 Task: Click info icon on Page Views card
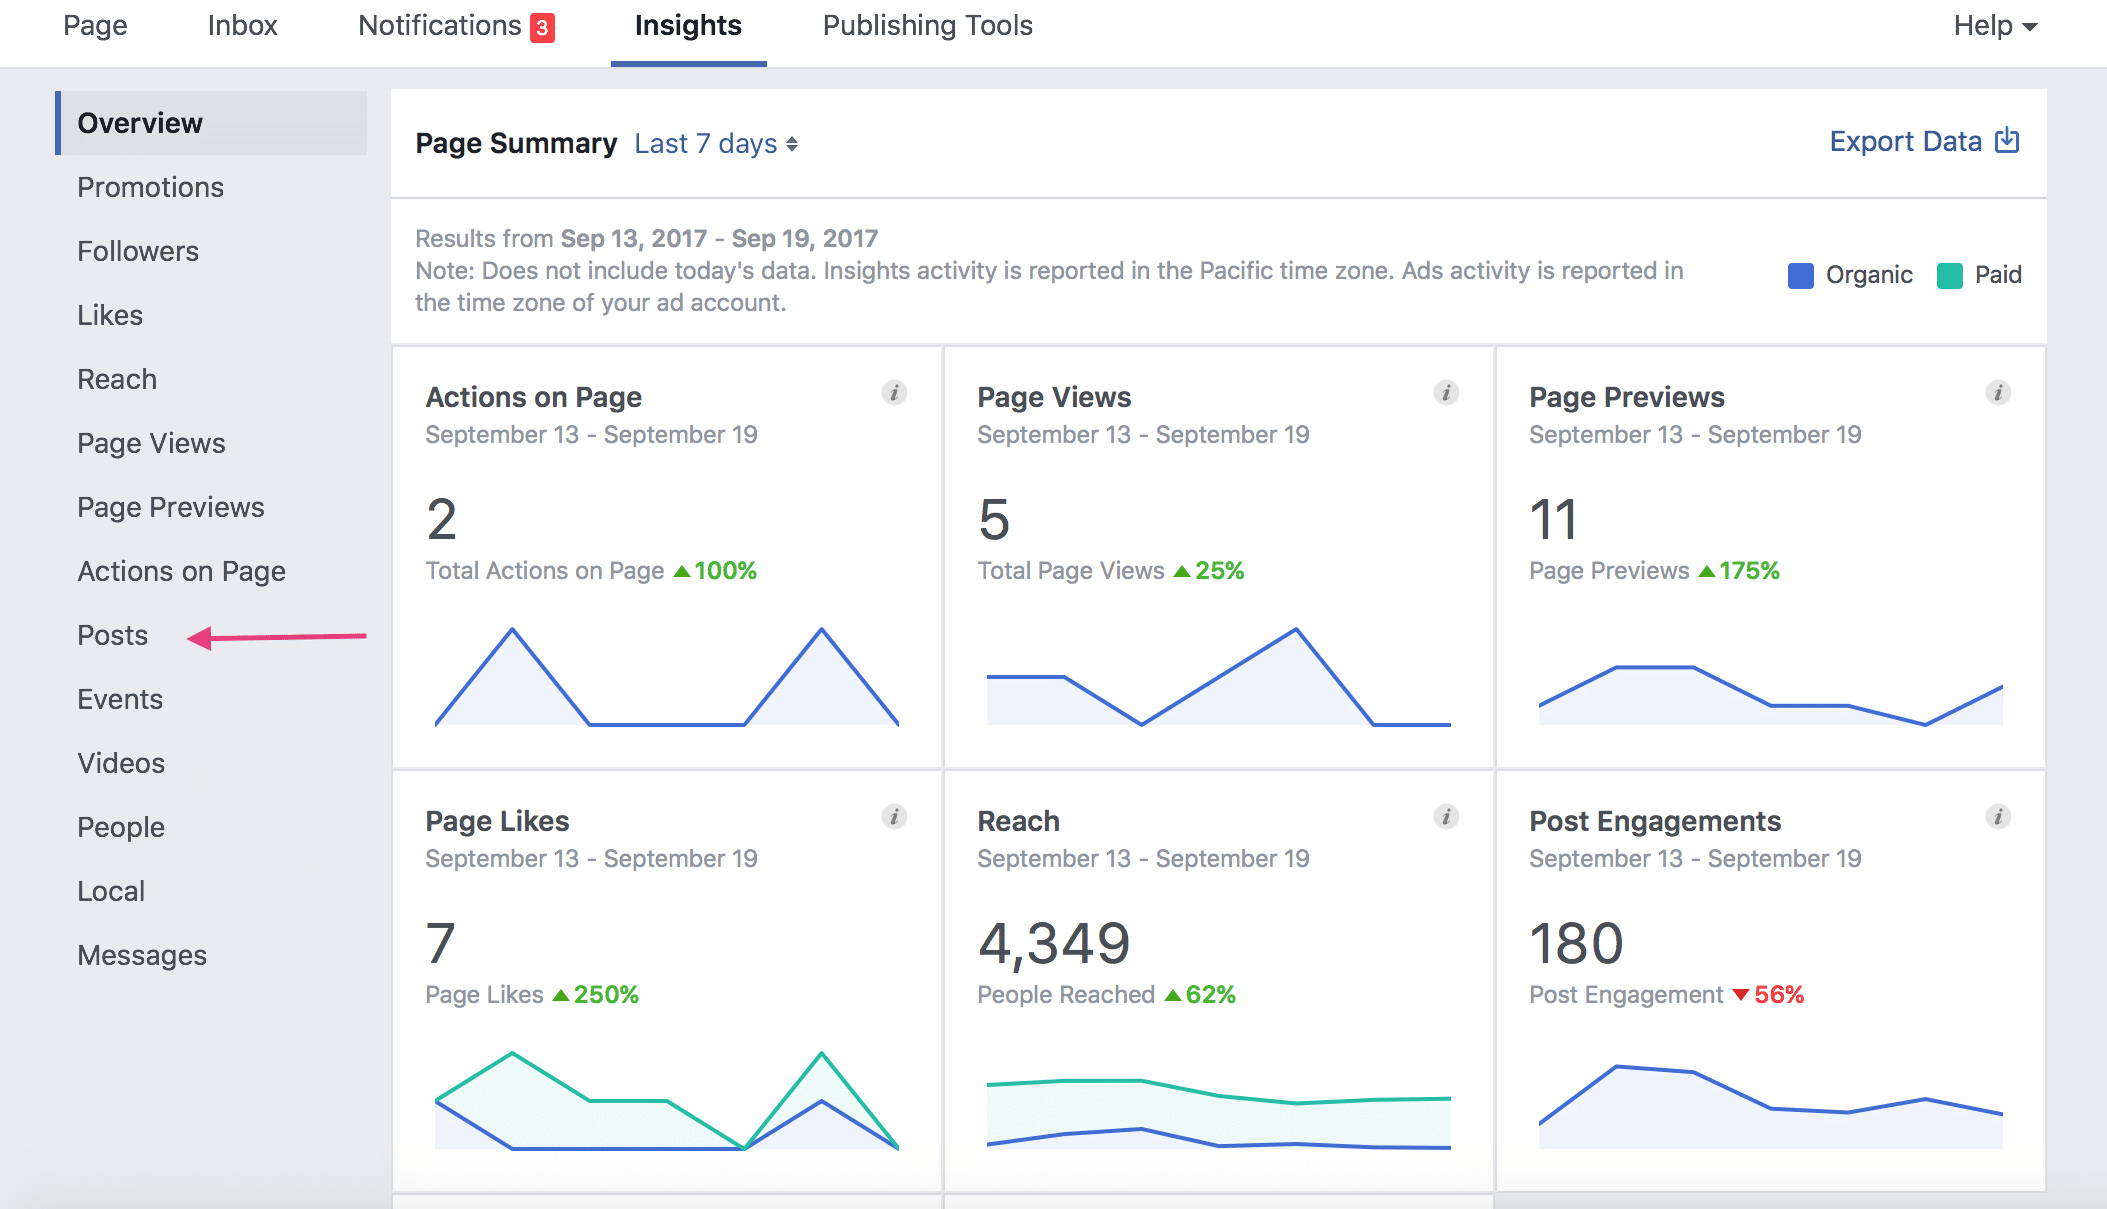[x=1446, y=393]
